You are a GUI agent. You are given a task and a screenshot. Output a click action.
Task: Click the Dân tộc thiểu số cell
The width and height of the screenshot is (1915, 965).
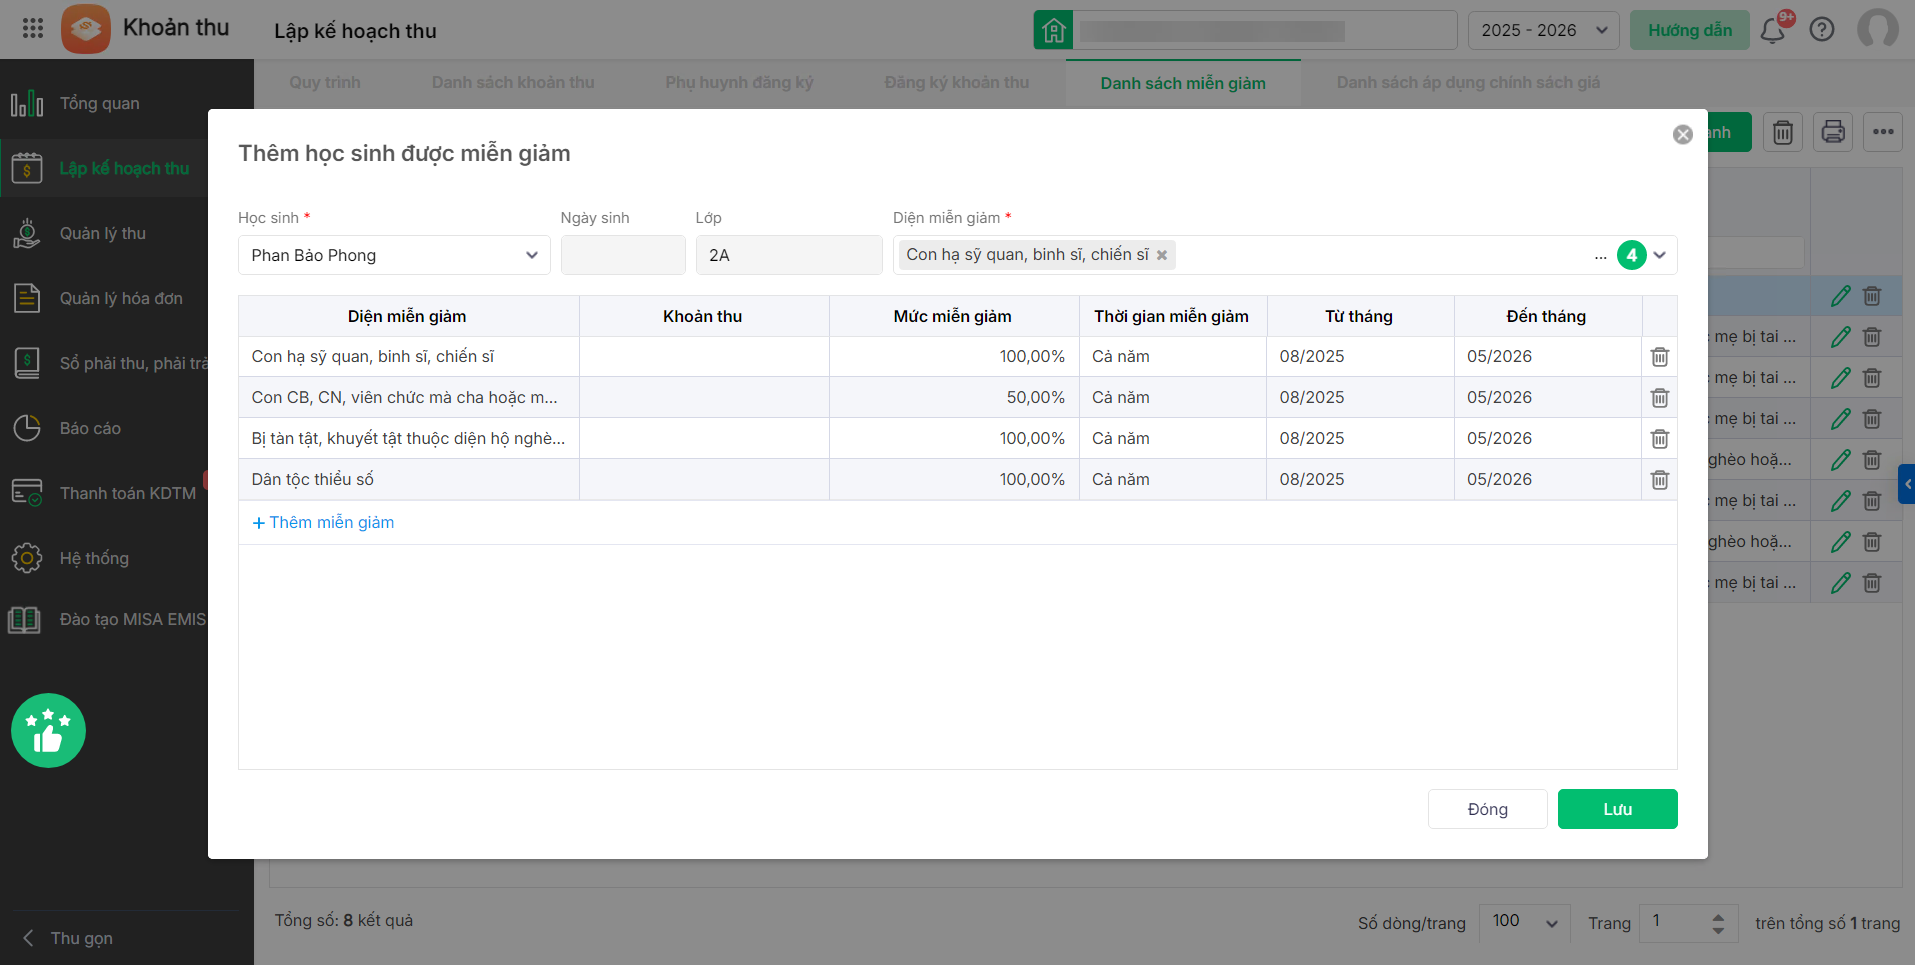point(409,480)
